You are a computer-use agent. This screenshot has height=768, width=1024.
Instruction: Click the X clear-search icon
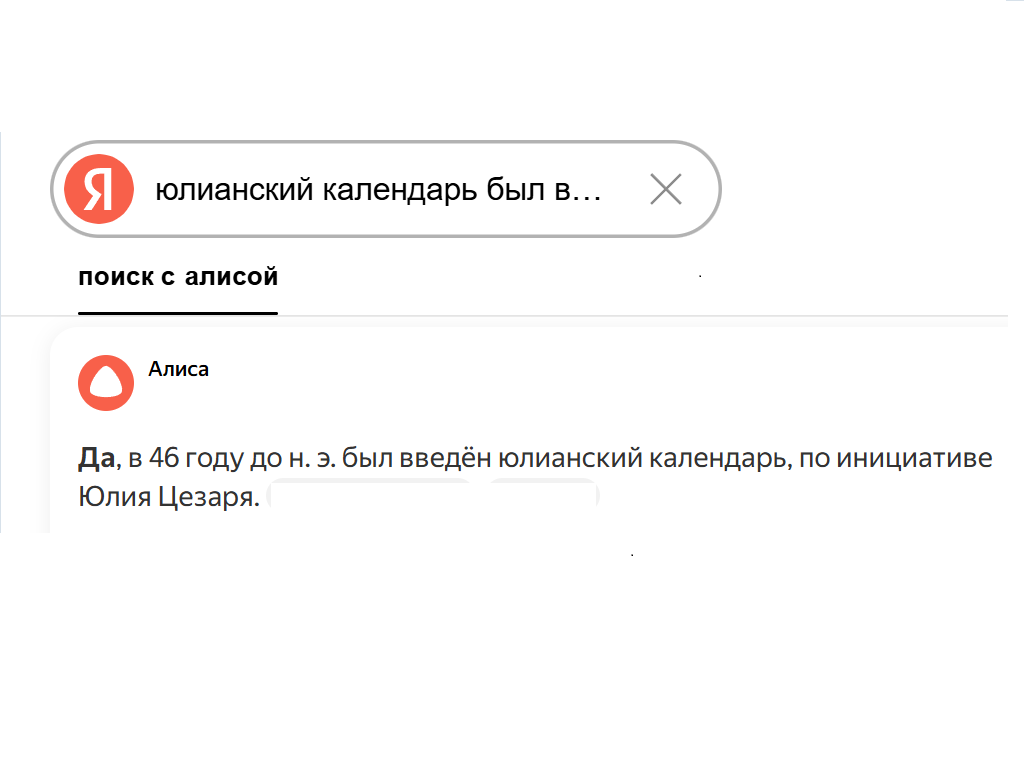[x=666, y=188]
